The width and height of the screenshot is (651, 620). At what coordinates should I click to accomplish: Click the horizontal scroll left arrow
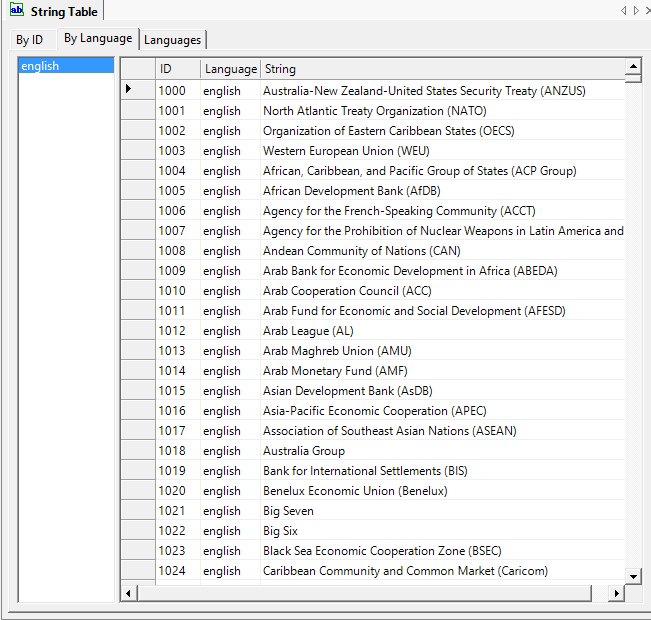pyautogui.click(x=128, y=593)
